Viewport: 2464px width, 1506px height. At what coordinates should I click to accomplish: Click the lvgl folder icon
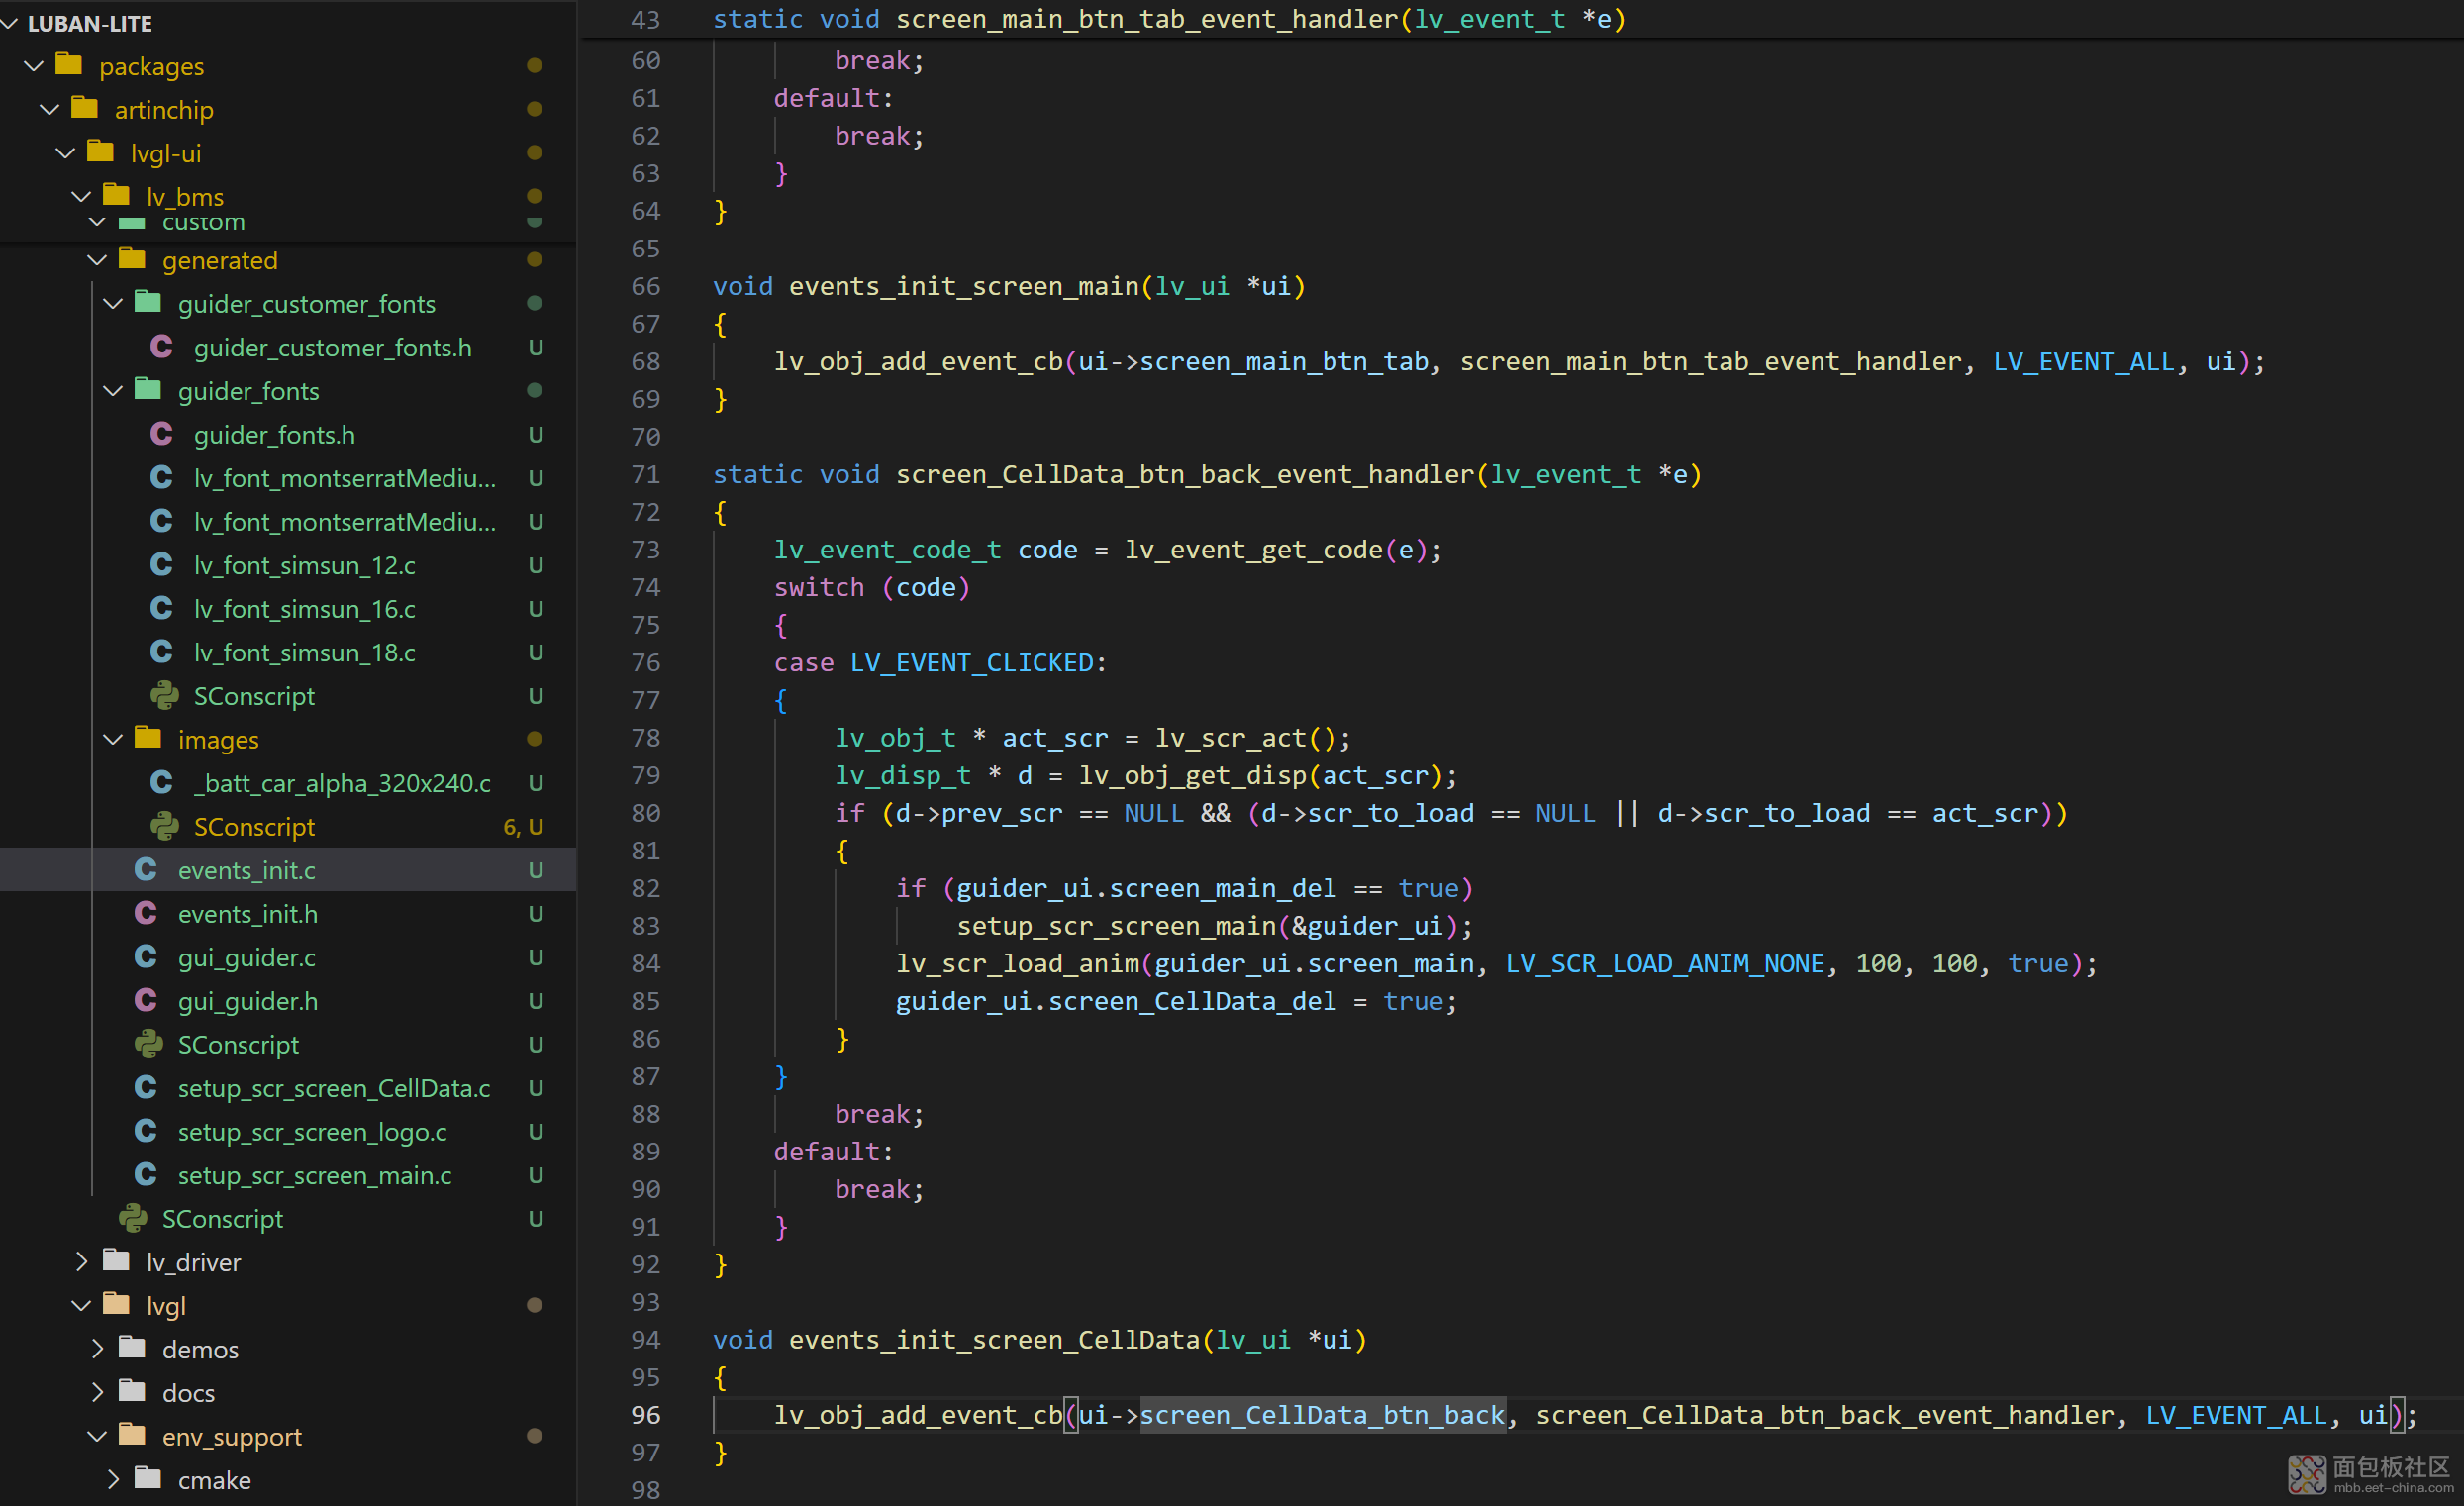[x=117, y=1304]
